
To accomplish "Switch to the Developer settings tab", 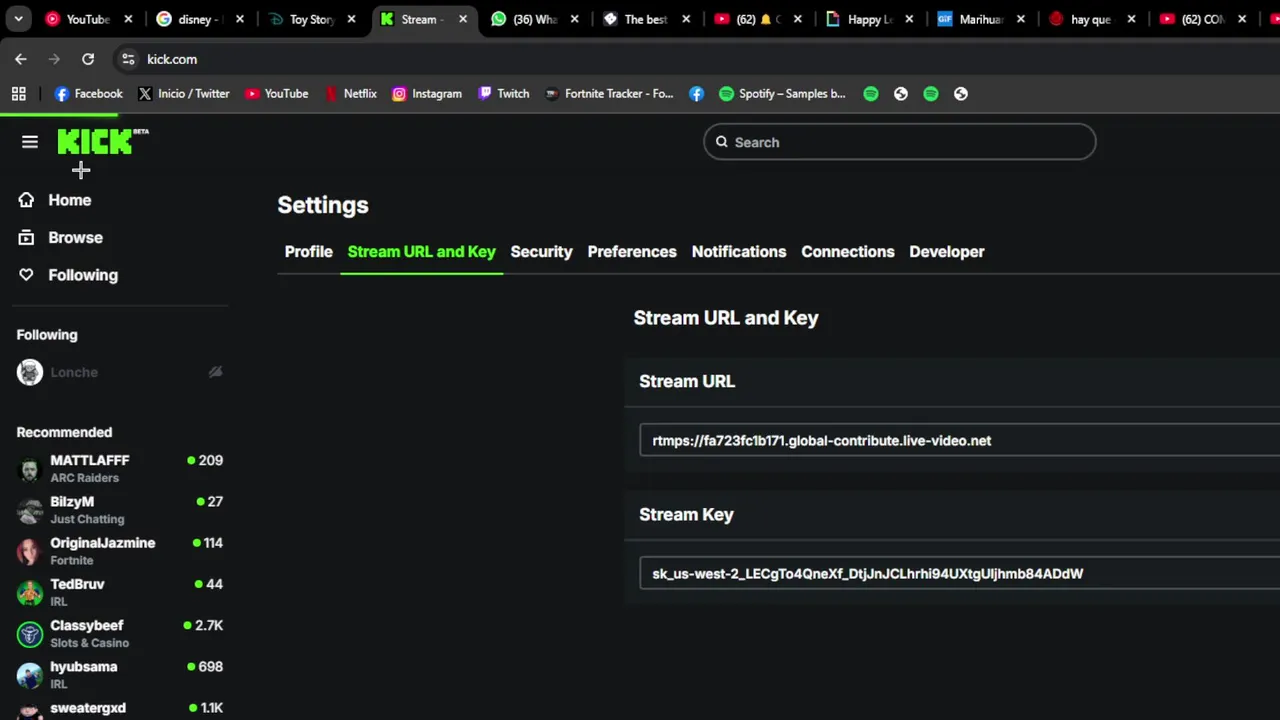I will click(x=946, y=252).
